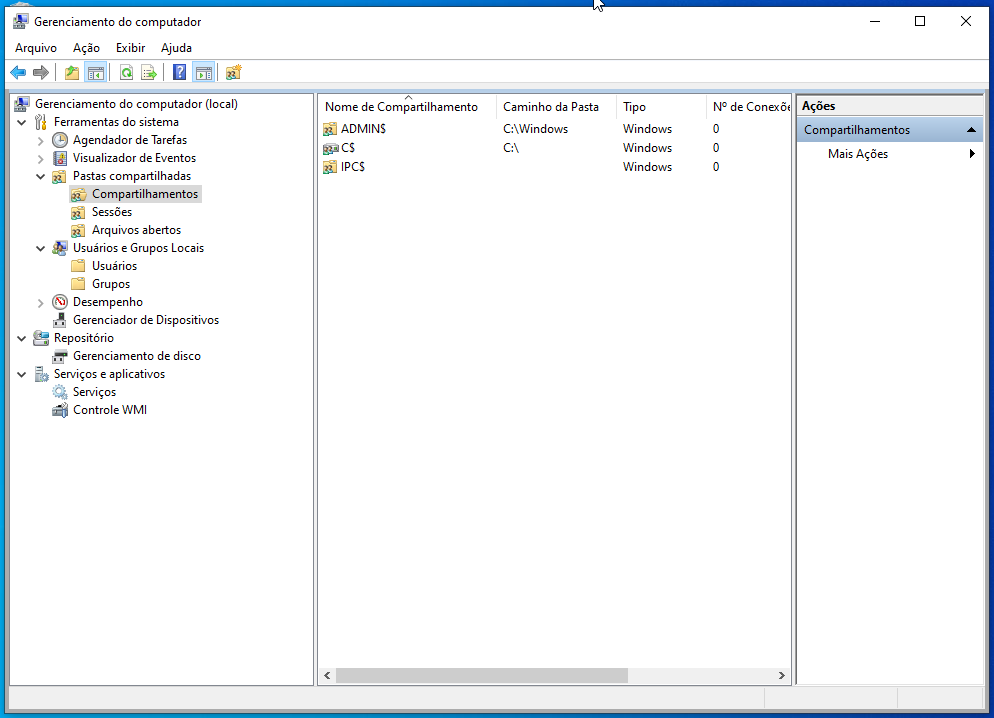Collapse the Ferramentas do sistema node
Viewport: 994px width, 718px height.
pos(22,122)
